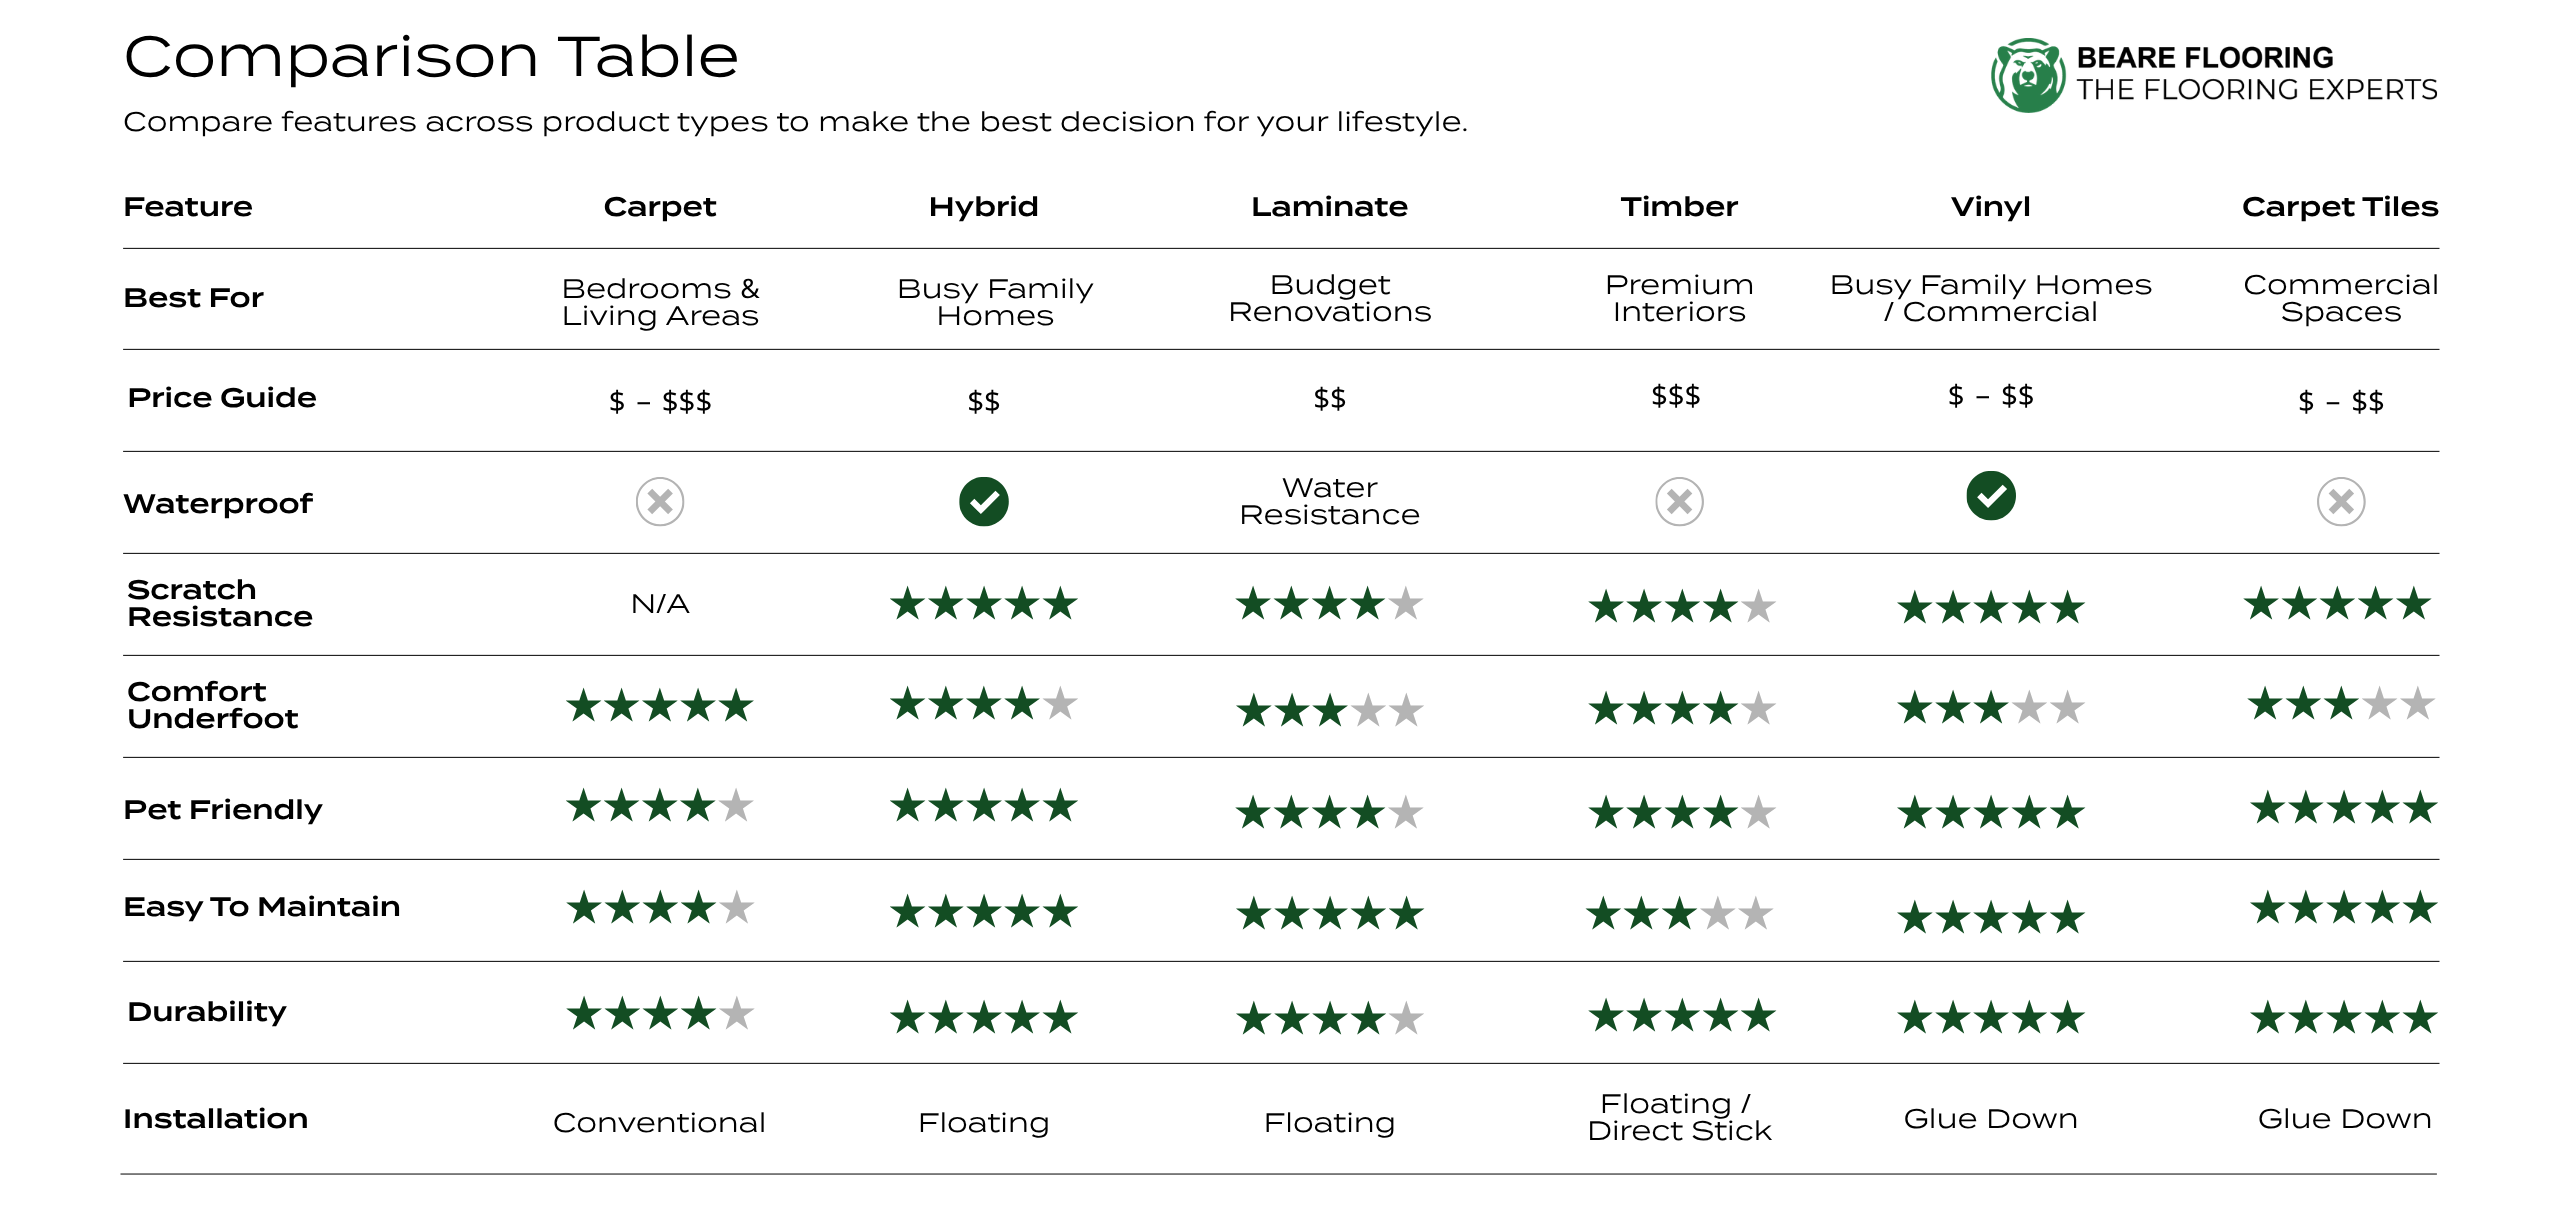Screen dimensions: 2560x1231
Task: Click the Installation row label
Action: [215, 1118]
